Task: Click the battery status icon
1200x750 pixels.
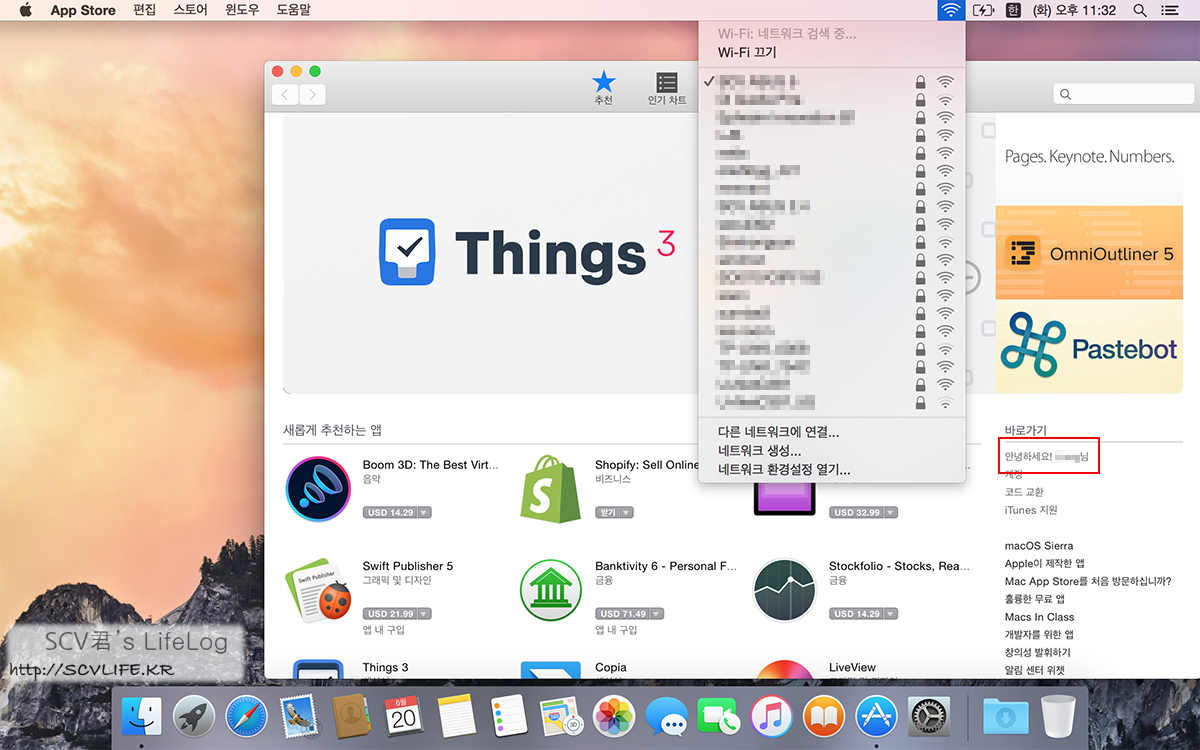Action: pos(984,10)
